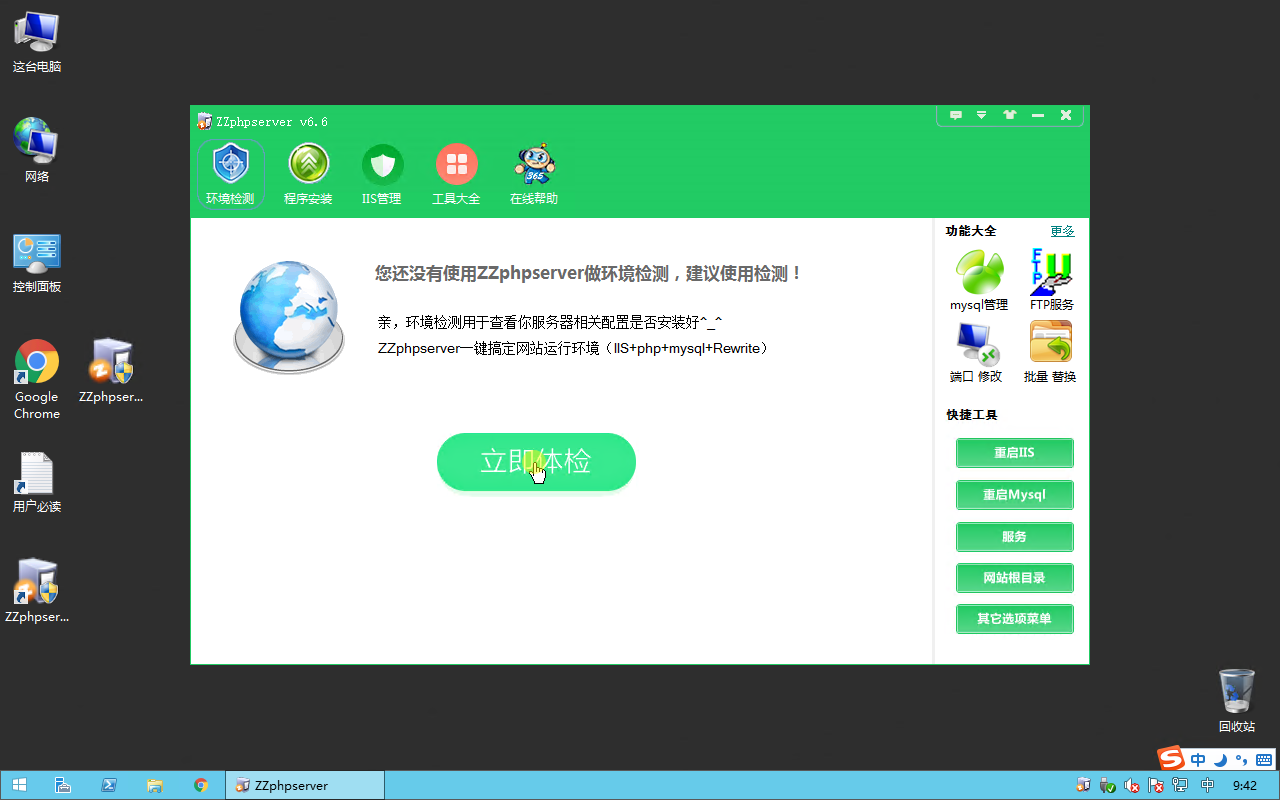Image resolution: width=1280 pixels, height=800 pixels.
Task: Open the 批量 替换 tool icon
Action: 1050,352
